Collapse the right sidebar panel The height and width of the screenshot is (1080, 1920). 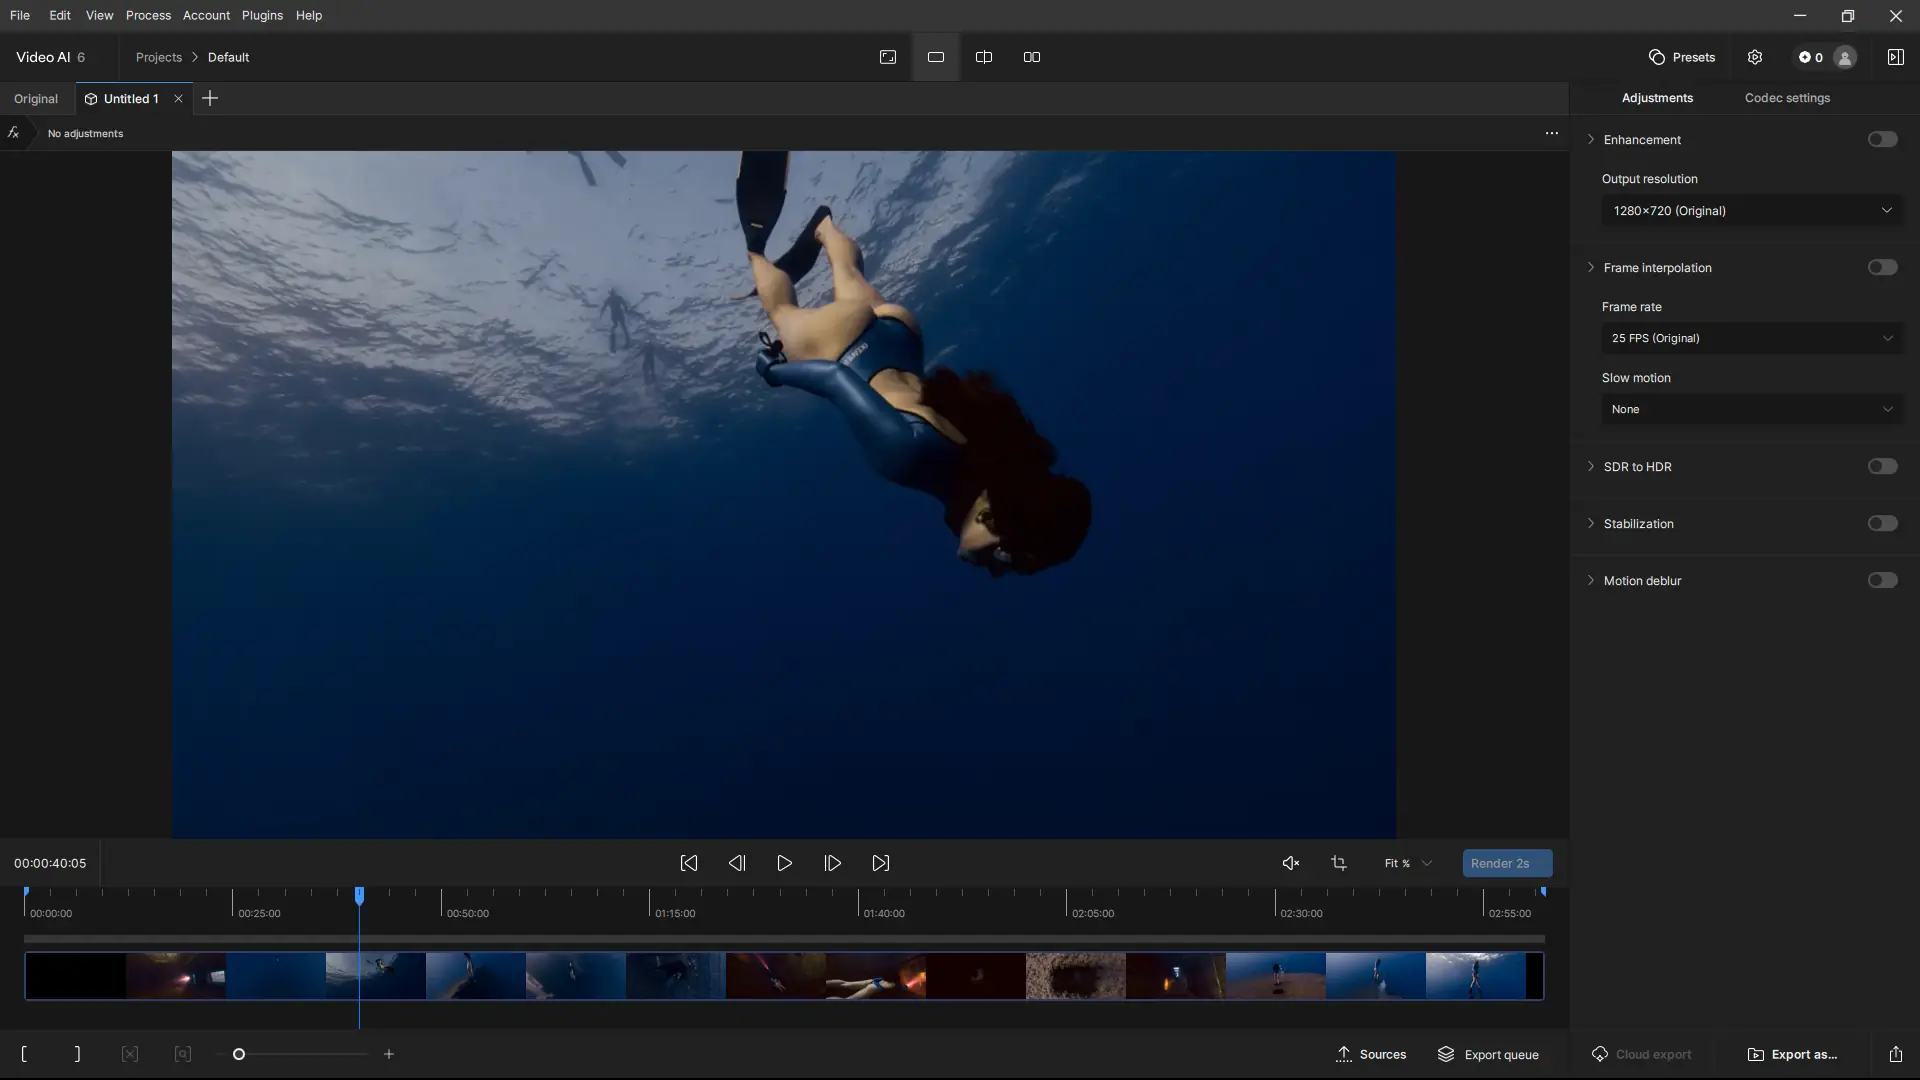1895,57
